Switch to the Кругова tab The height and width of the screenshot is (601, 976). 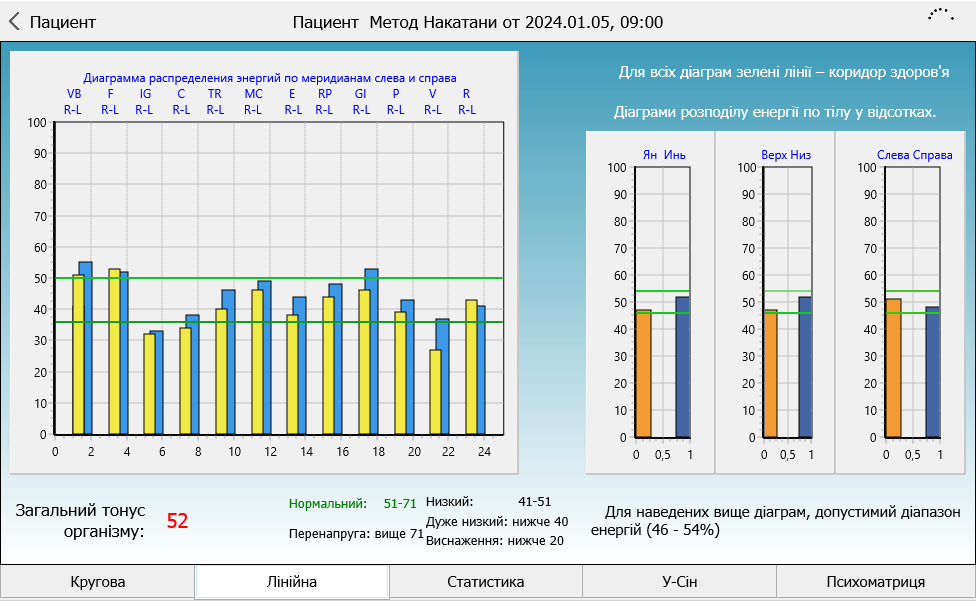pos(98,582)
